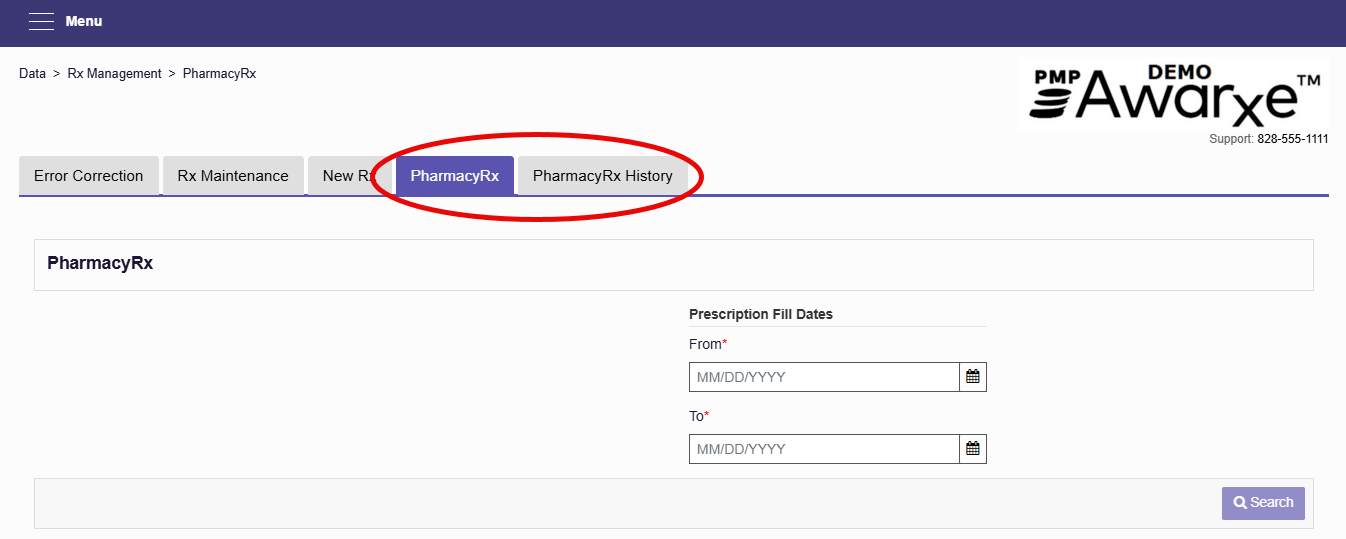Viewport: 1346px width, 539px height.
Task: Click the PMP AWARxE Demo logo
Action: [1173, 93]
